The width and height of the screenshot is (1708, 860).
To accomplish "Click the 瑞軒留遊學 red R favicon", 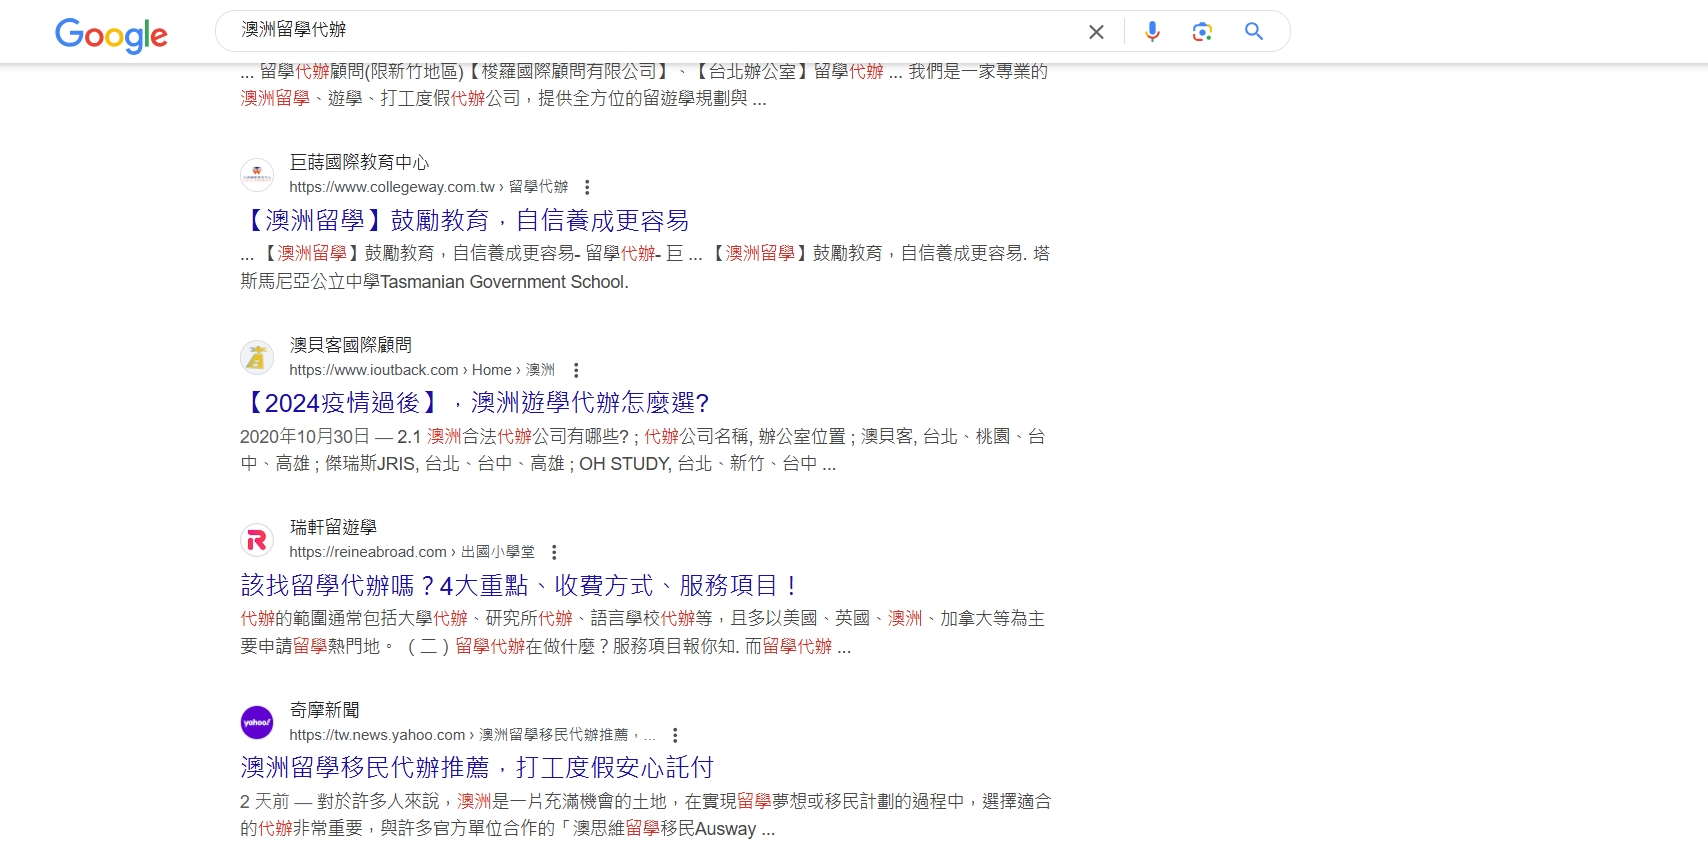I will point(257,540).
